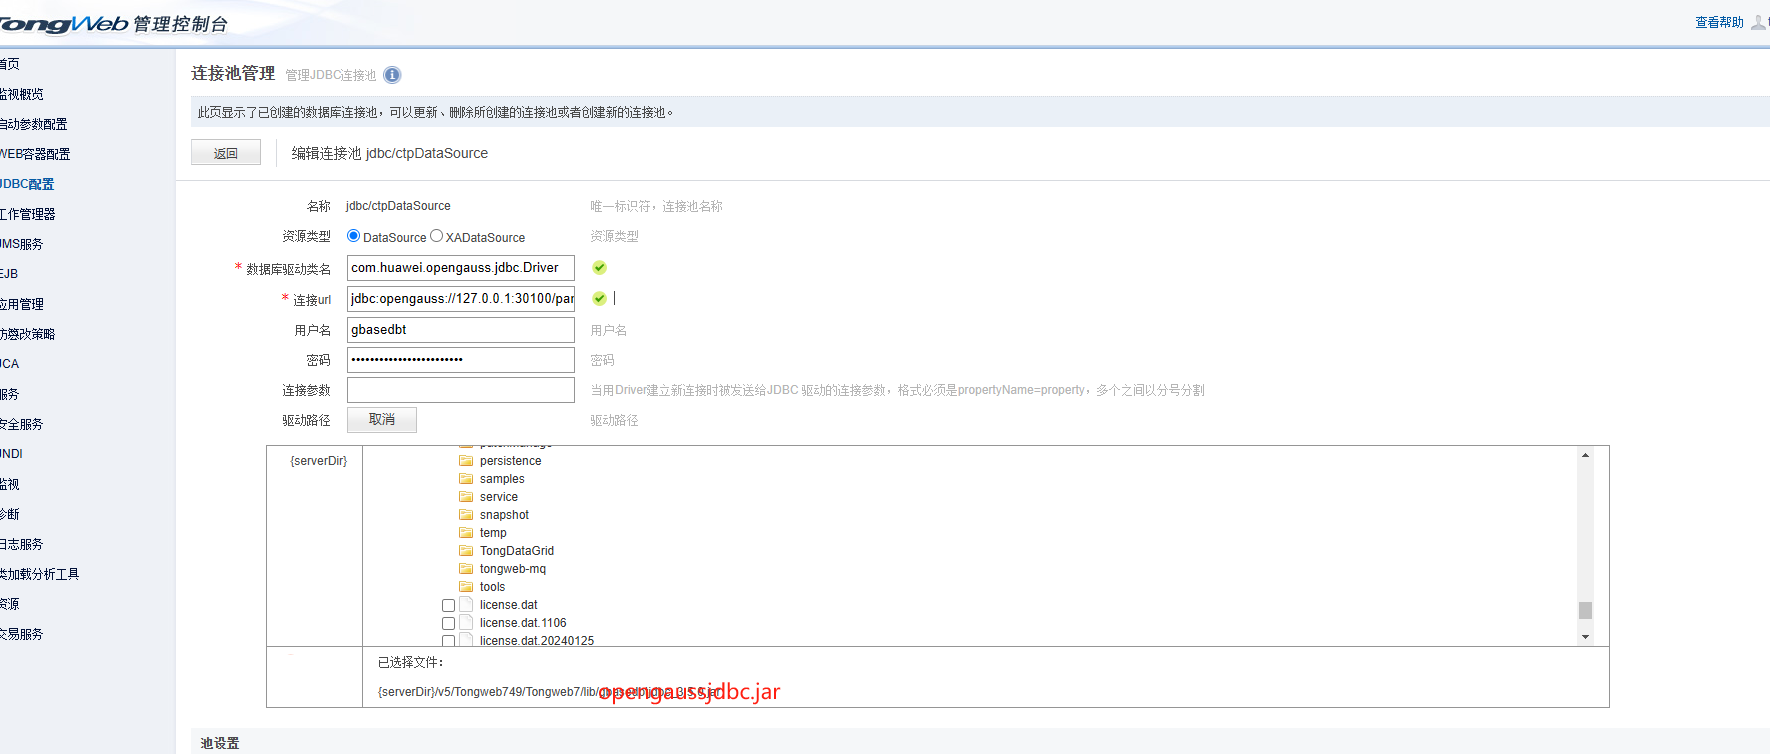Open 工作管理器 in the sidebar
1770x754 pixels.
27,214
